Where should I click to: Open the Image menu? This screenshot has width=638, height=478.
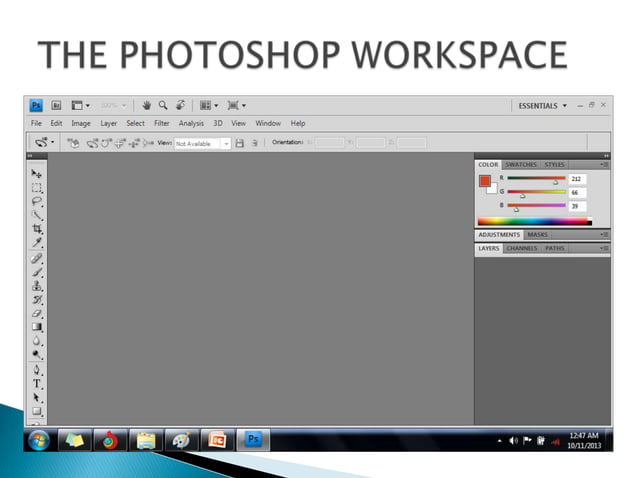click(81, 123)
